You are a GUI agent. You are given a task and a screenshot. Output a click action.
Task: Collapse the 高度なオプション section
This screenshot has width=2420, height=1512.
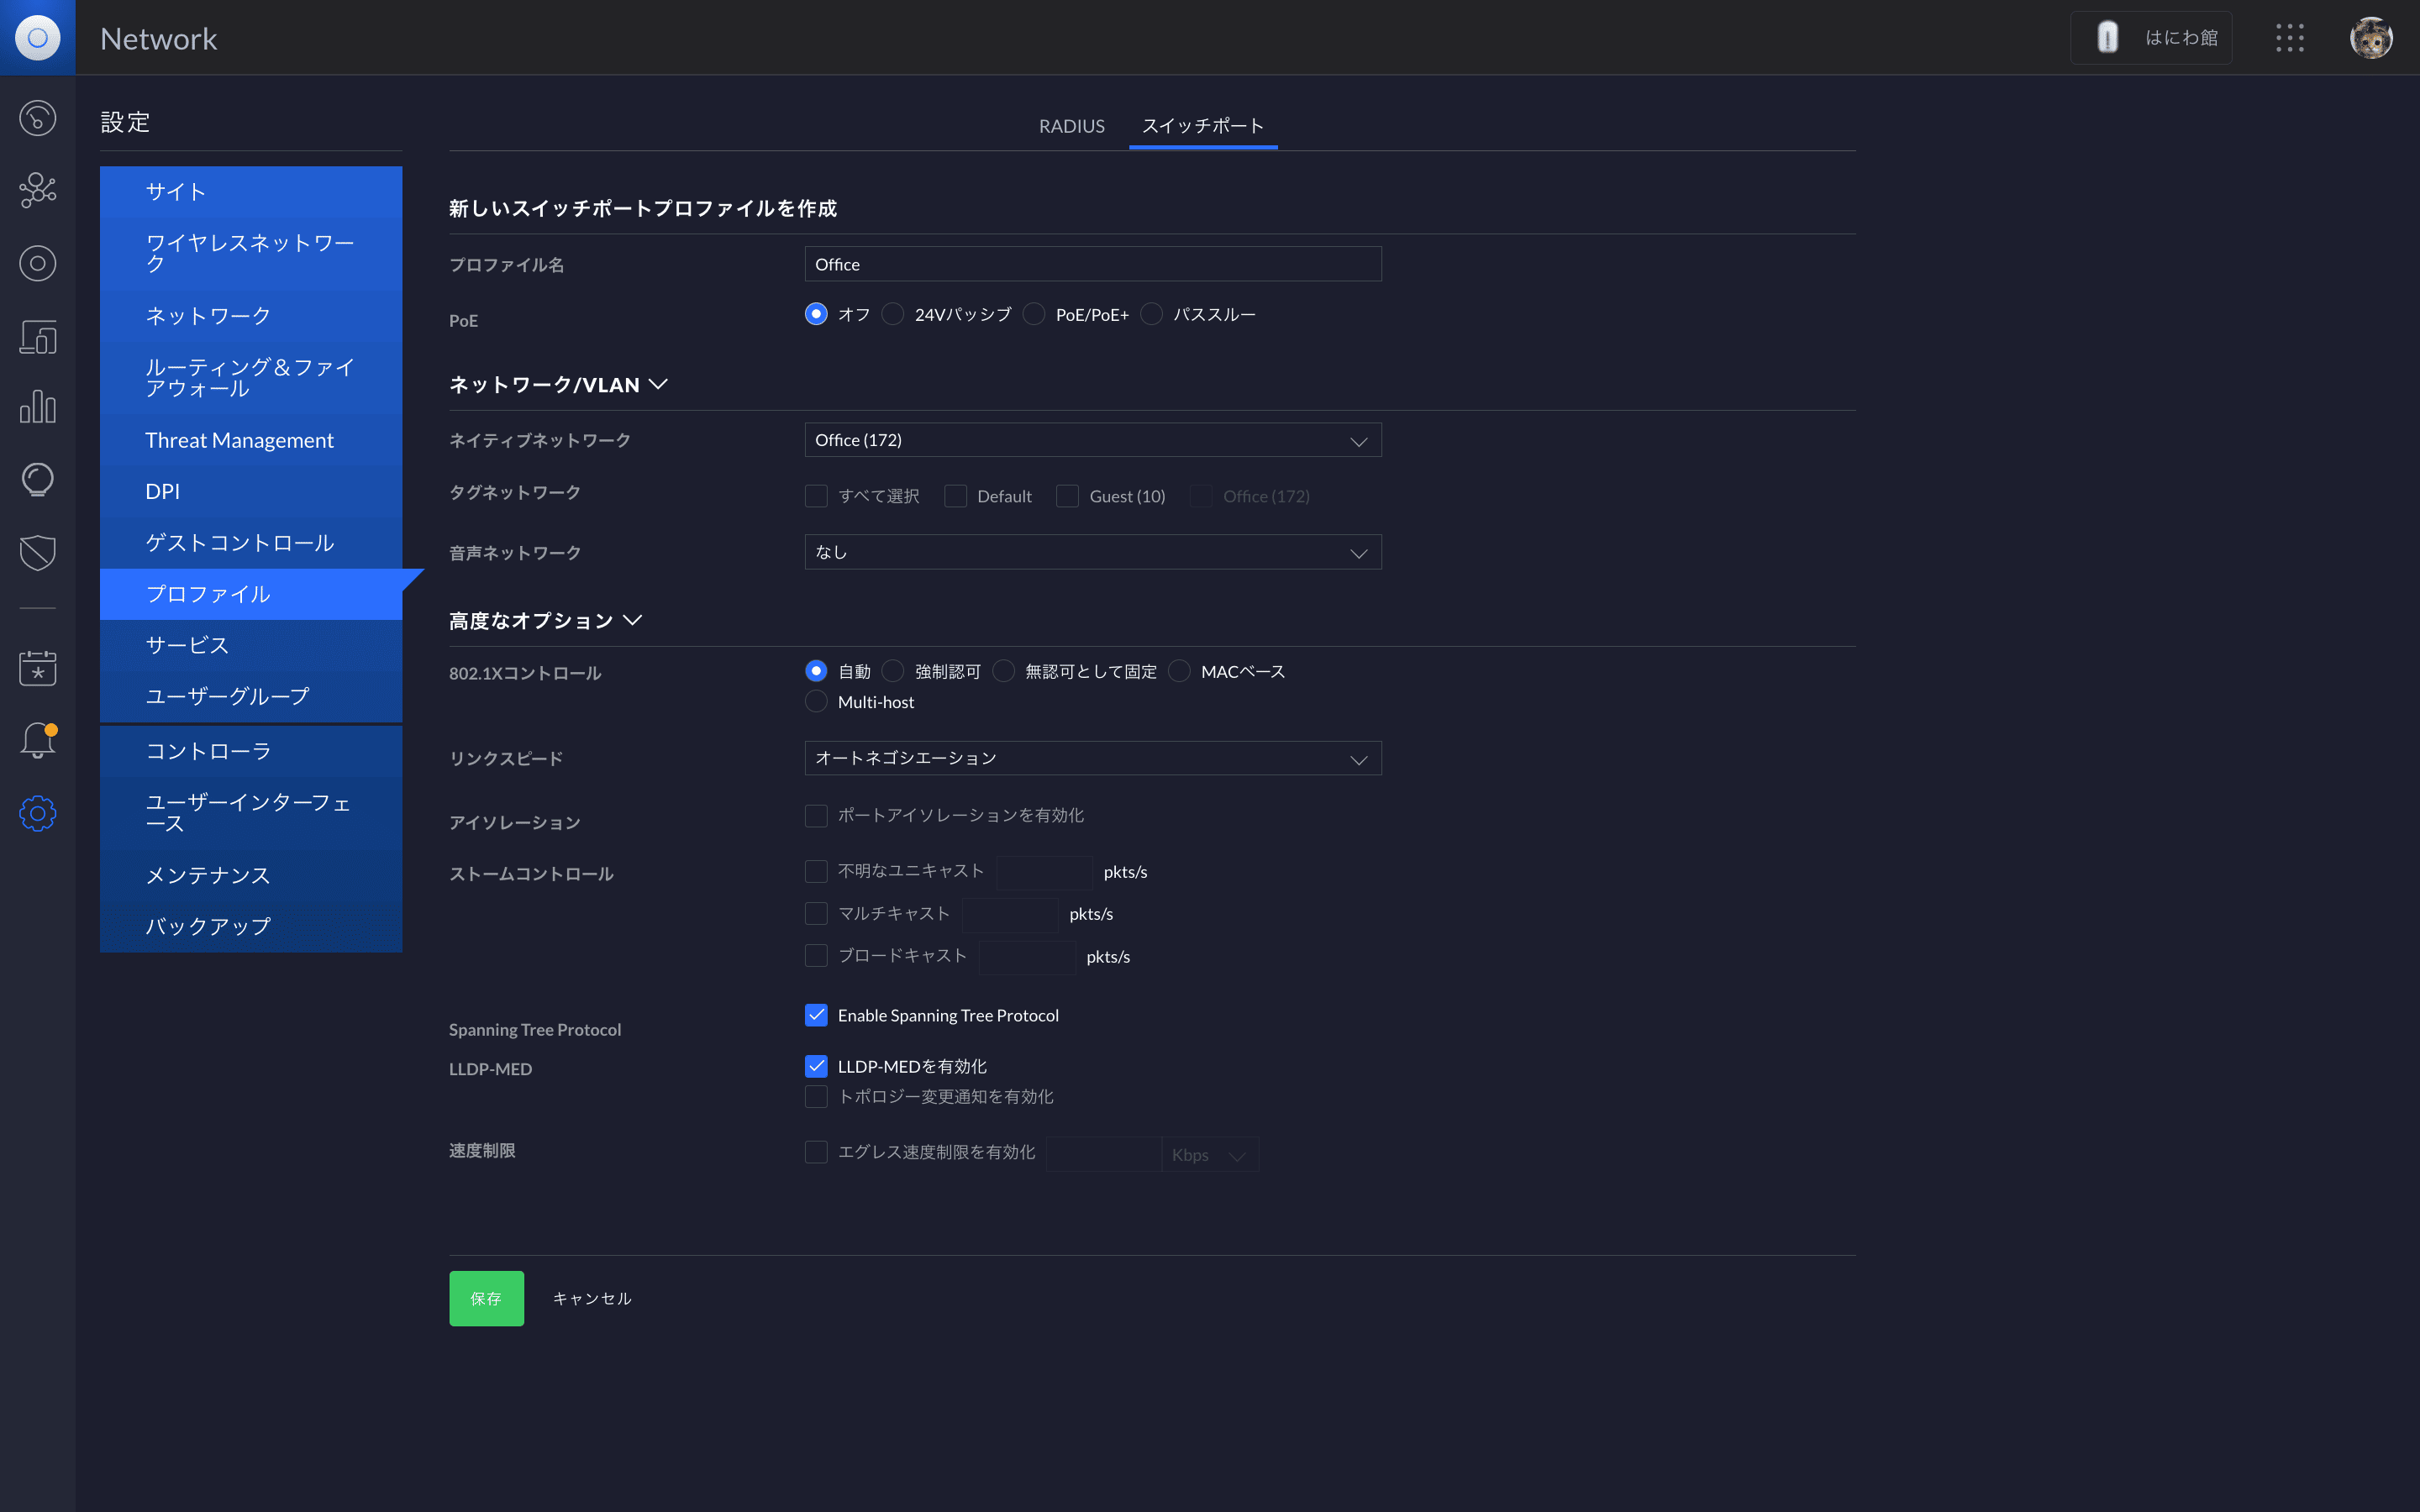click(546, 621)
